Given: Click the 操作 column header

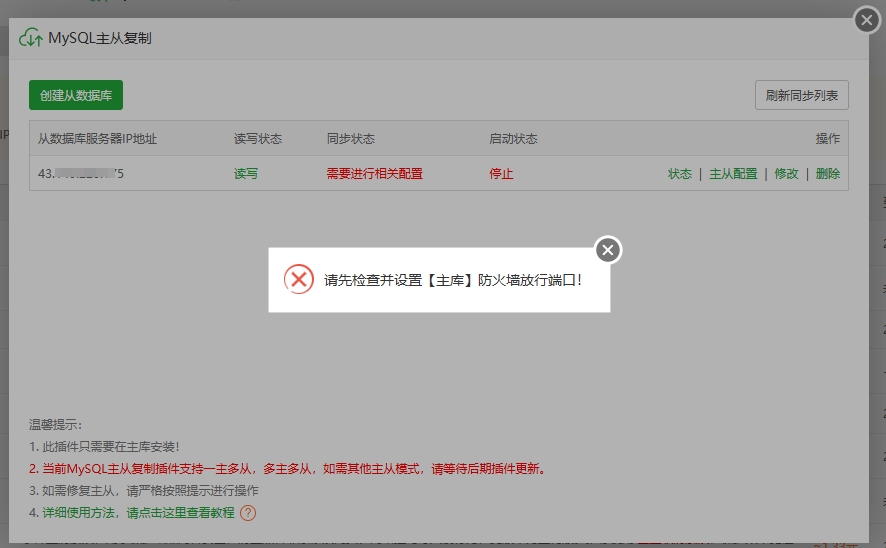Looking at the screenshot, I should (828, 138).
